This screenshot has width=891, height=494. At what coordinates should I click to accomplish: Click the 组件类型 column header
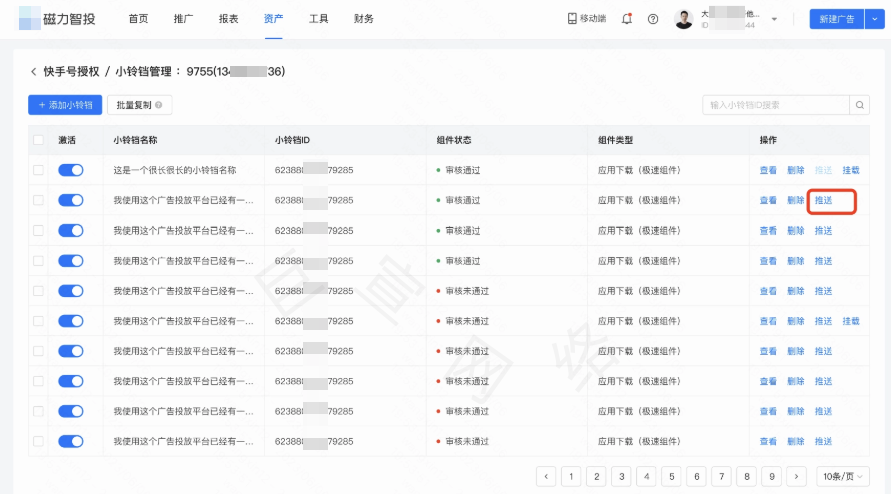(x=615, y=140)
